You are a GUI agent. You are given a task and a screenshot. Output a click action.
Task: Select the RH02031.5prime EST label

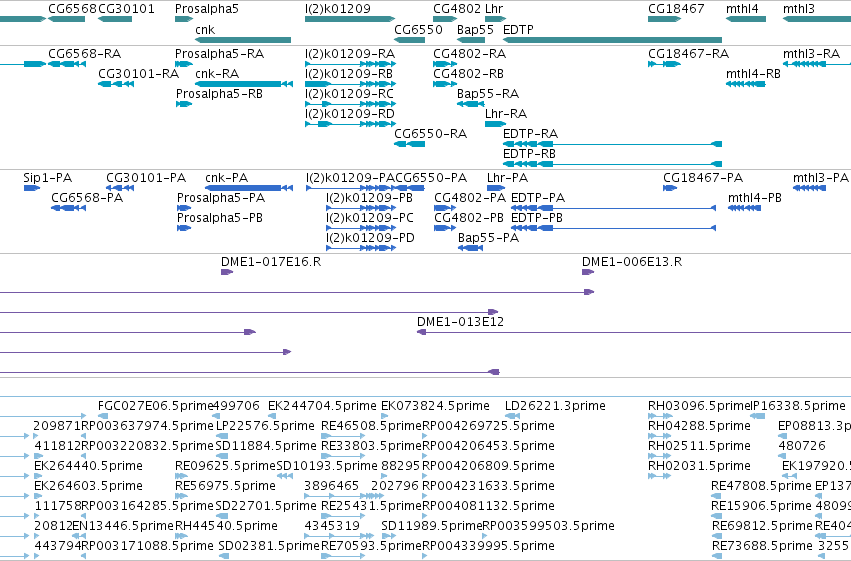tap(699, 466)
